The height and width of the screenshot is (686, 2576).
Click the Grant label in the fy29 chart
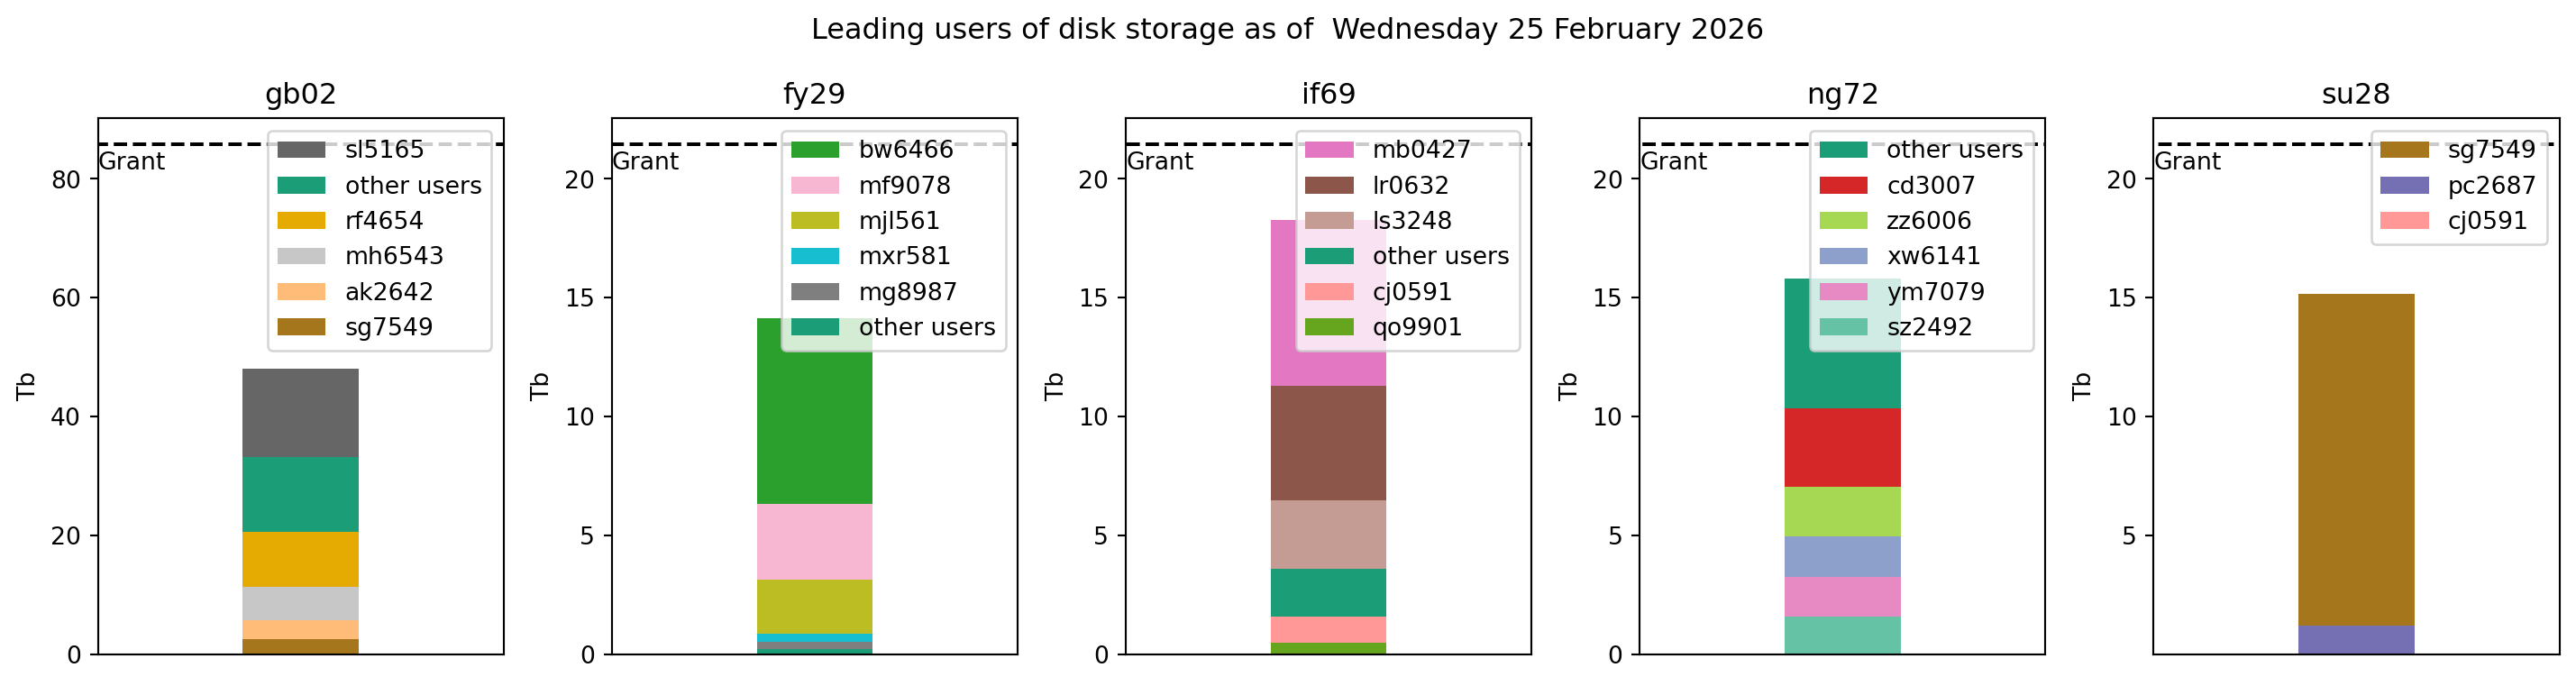coord(645,161)
